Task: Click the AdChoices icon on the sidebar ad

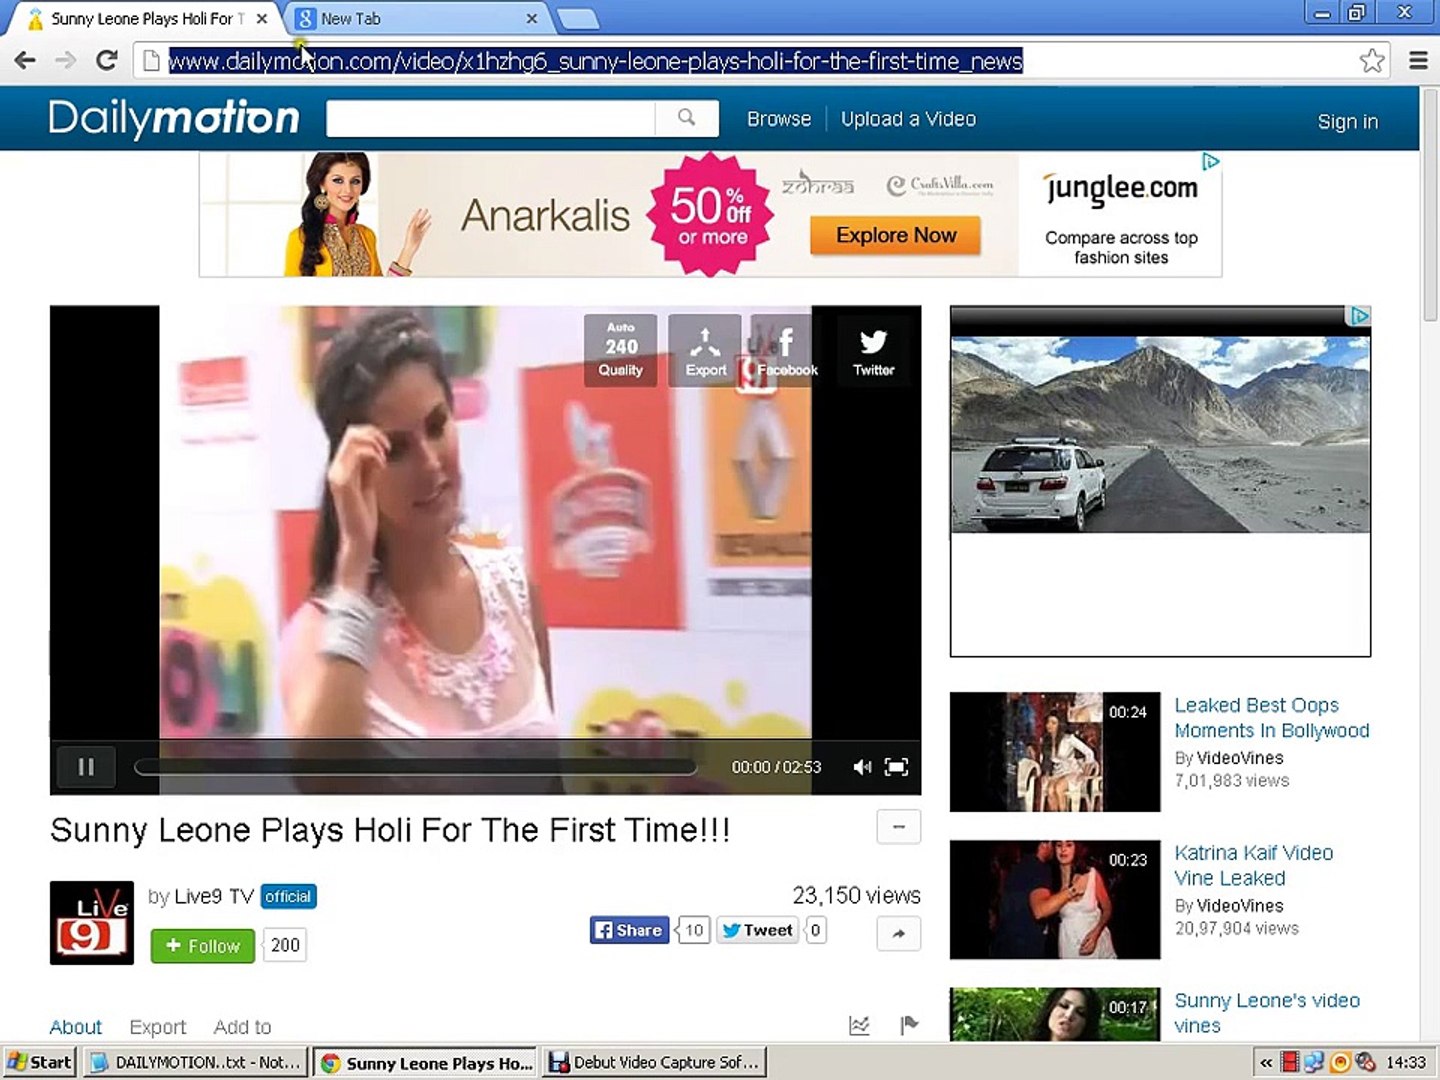Action: click(x=1359, y=316)
